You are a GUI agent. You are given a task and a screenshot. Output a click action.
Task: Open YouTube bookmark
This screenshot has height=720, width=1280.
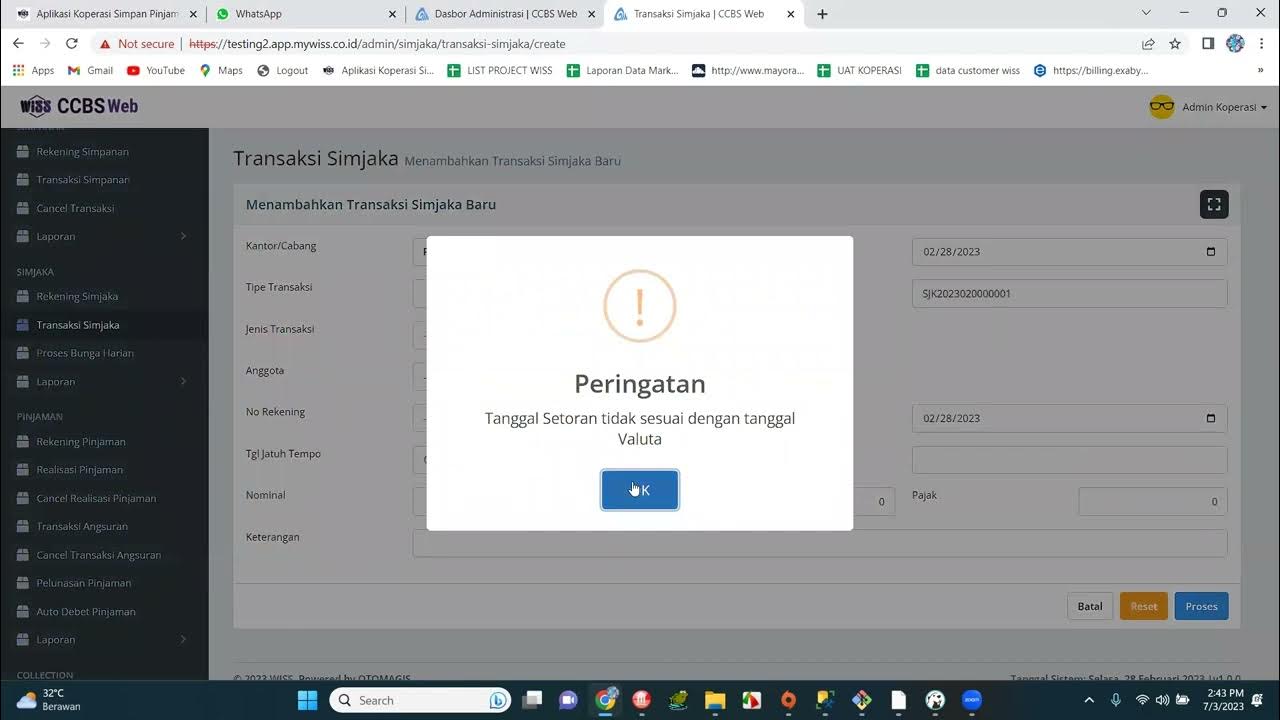[156, 71]
